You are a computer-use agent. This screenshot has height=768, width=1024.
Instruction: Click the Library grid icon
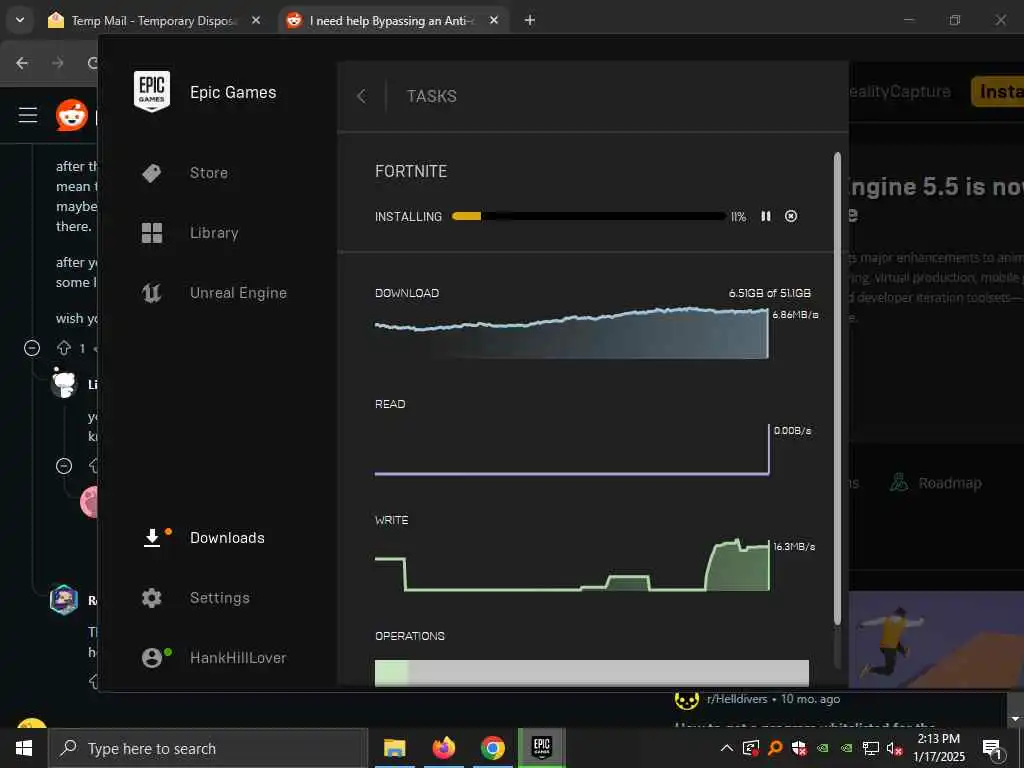(x=152, y=233)
